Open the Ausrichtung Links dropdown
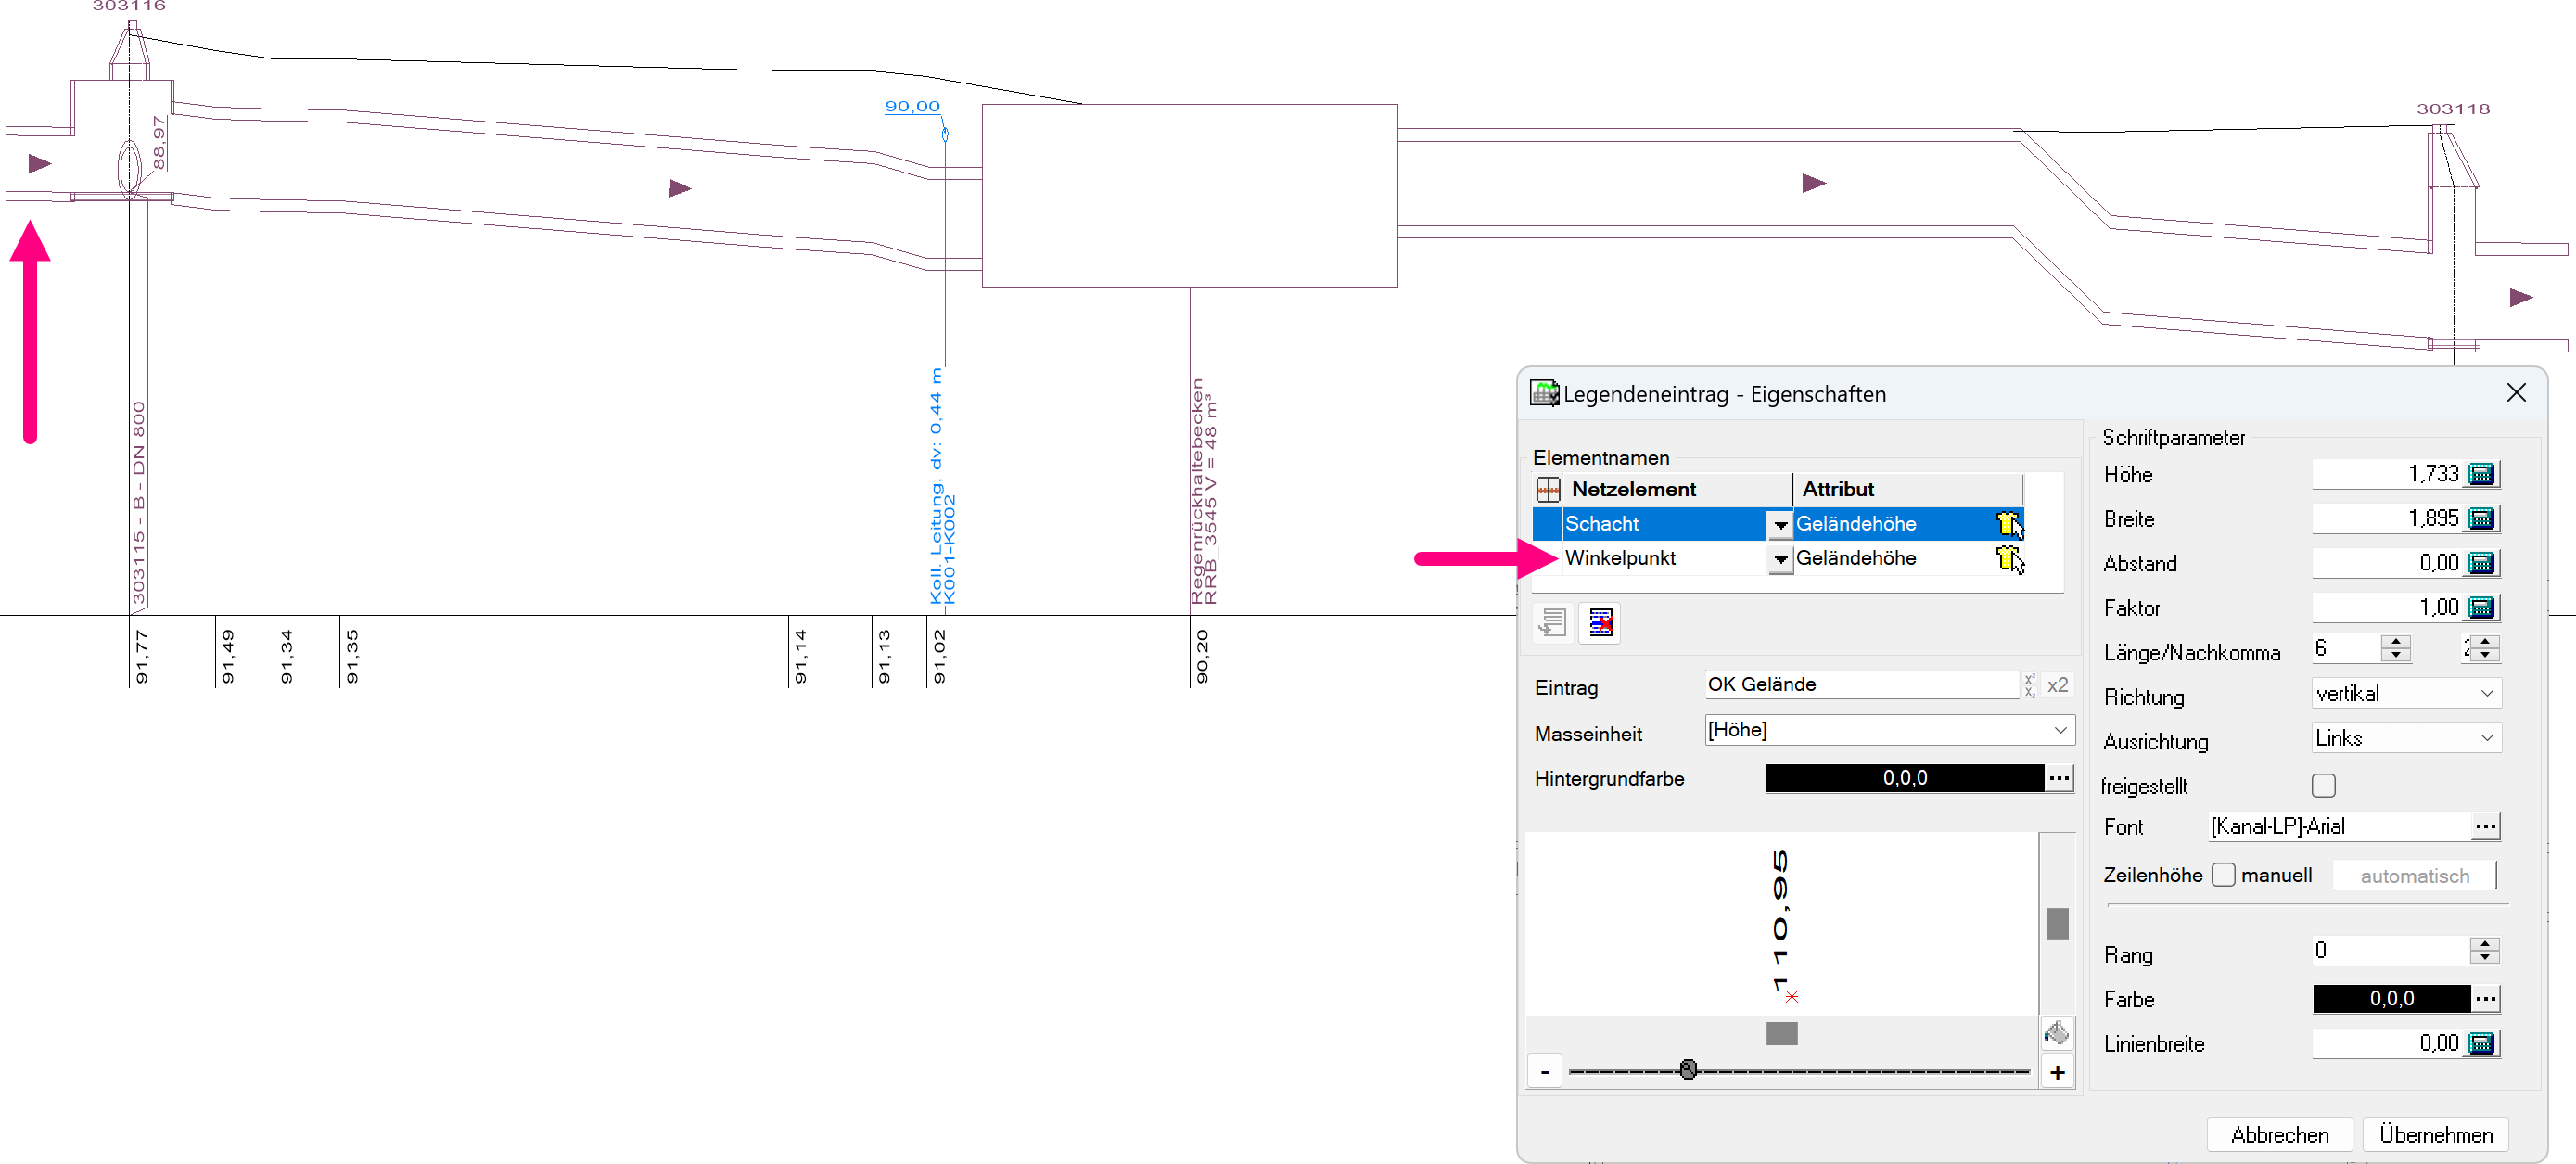The image size is (2576, 1164). point(2486,739)
